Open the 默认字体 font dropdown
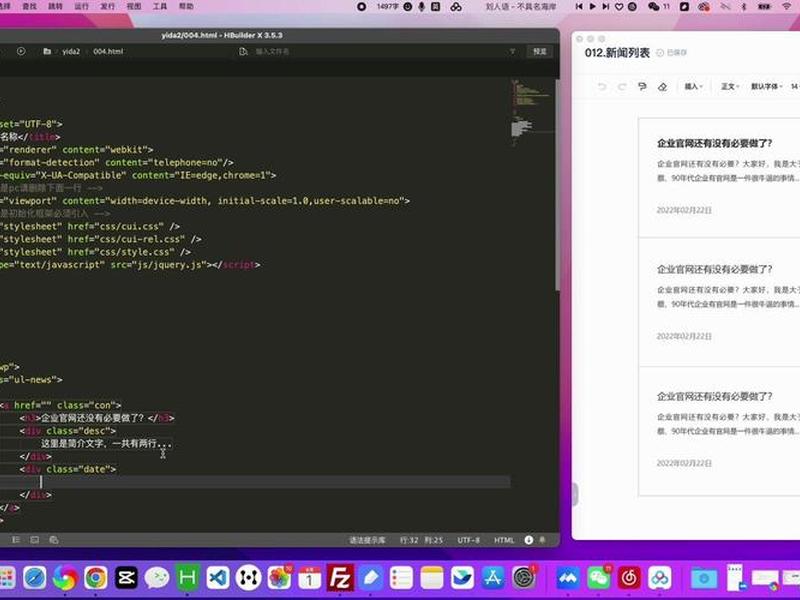Screen dimensions: 800x600 (766, 86)
